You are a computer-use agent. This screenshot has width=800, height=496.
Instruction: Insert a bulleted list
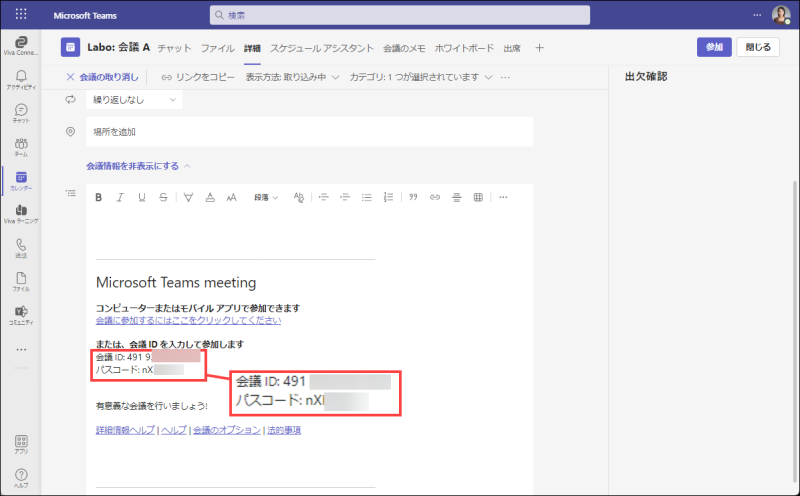[x=366, y=197]
